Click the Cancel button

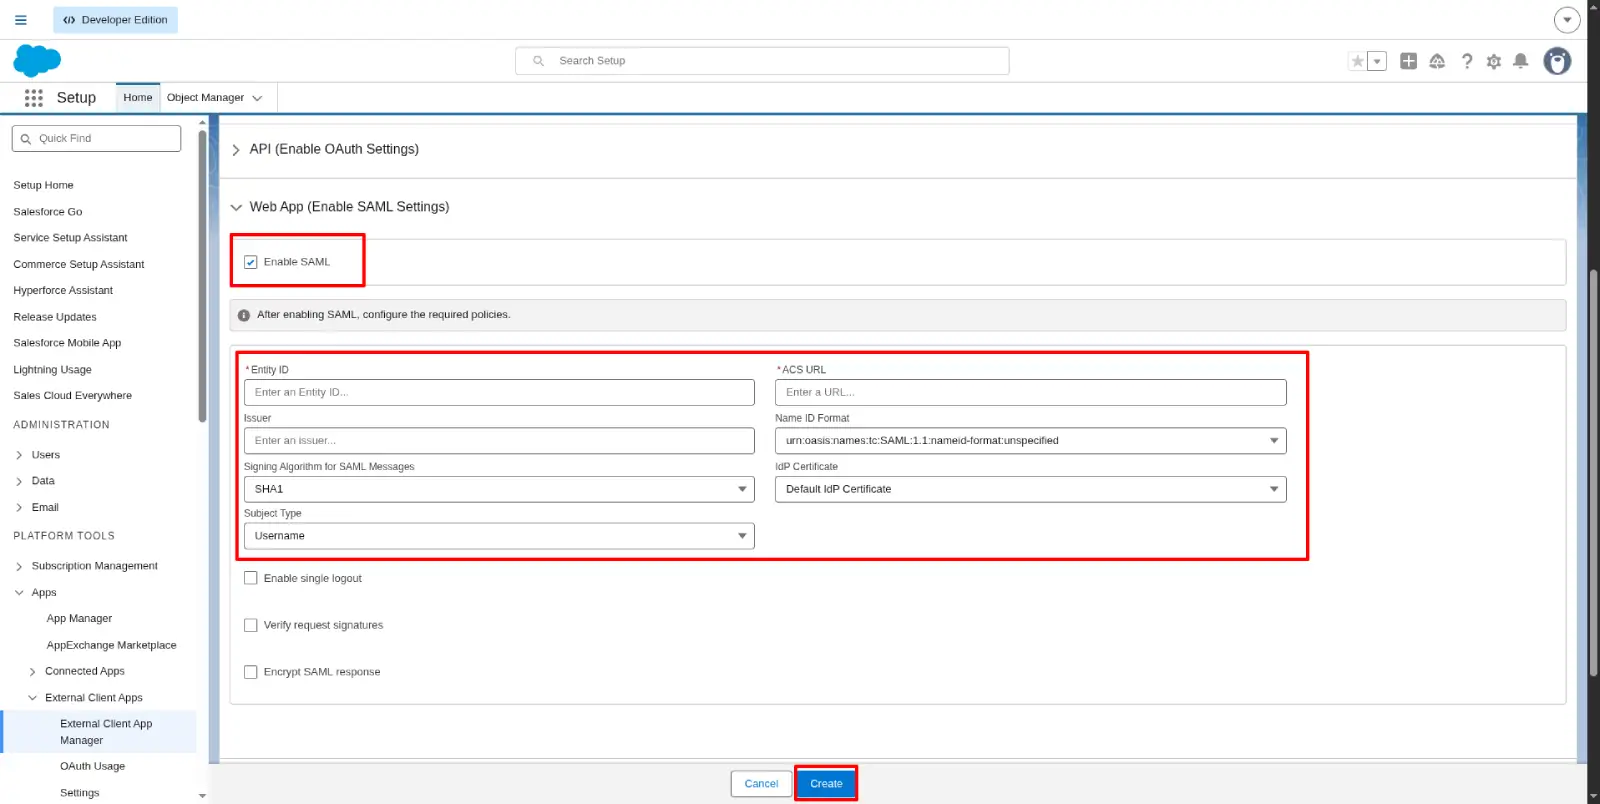click(761, 784)
